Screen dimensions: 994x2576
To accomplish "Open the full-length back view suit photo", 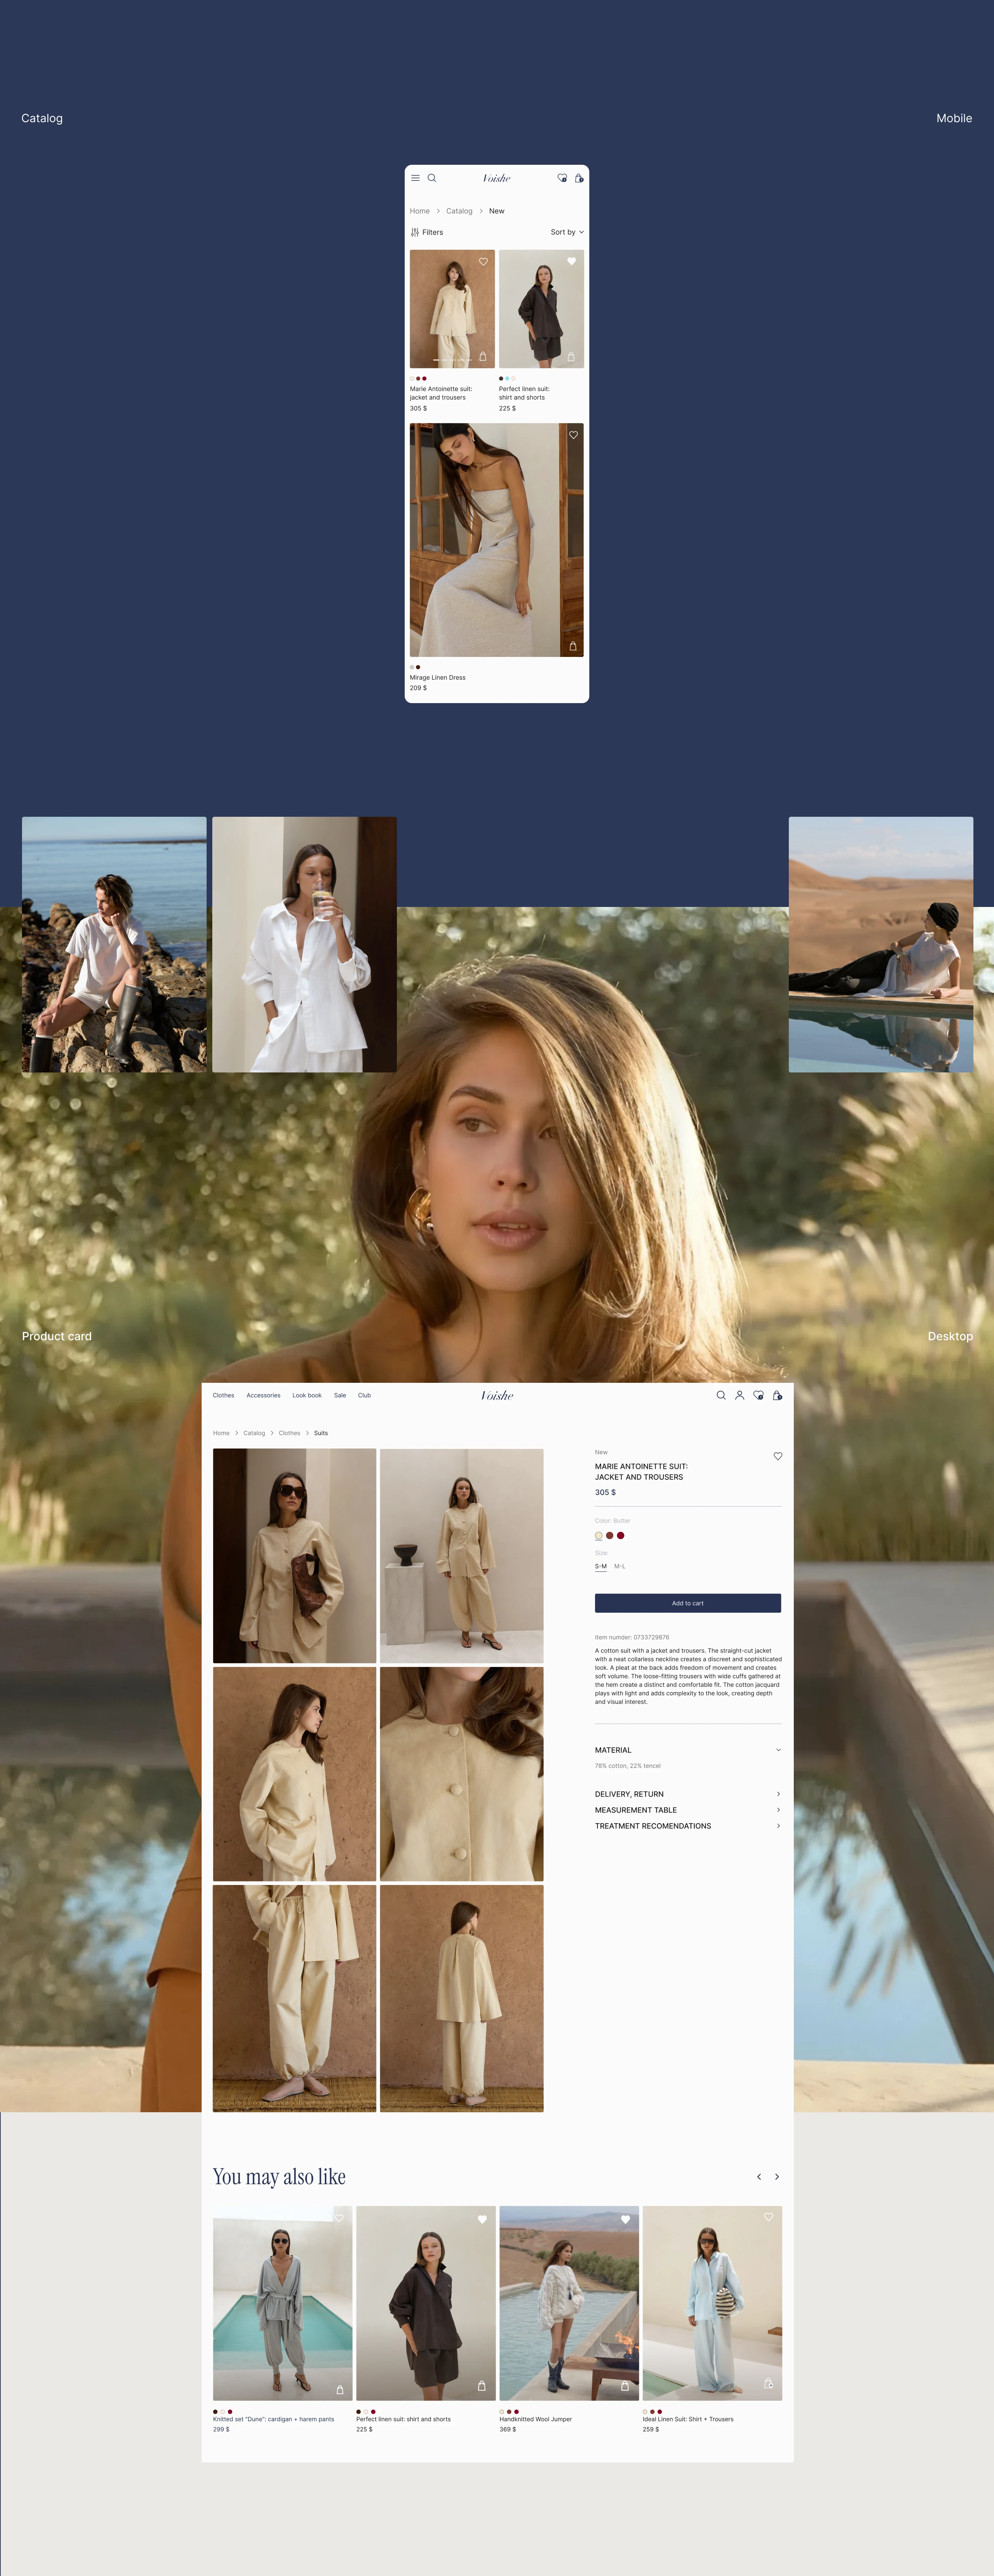I will coord(462,1998).
